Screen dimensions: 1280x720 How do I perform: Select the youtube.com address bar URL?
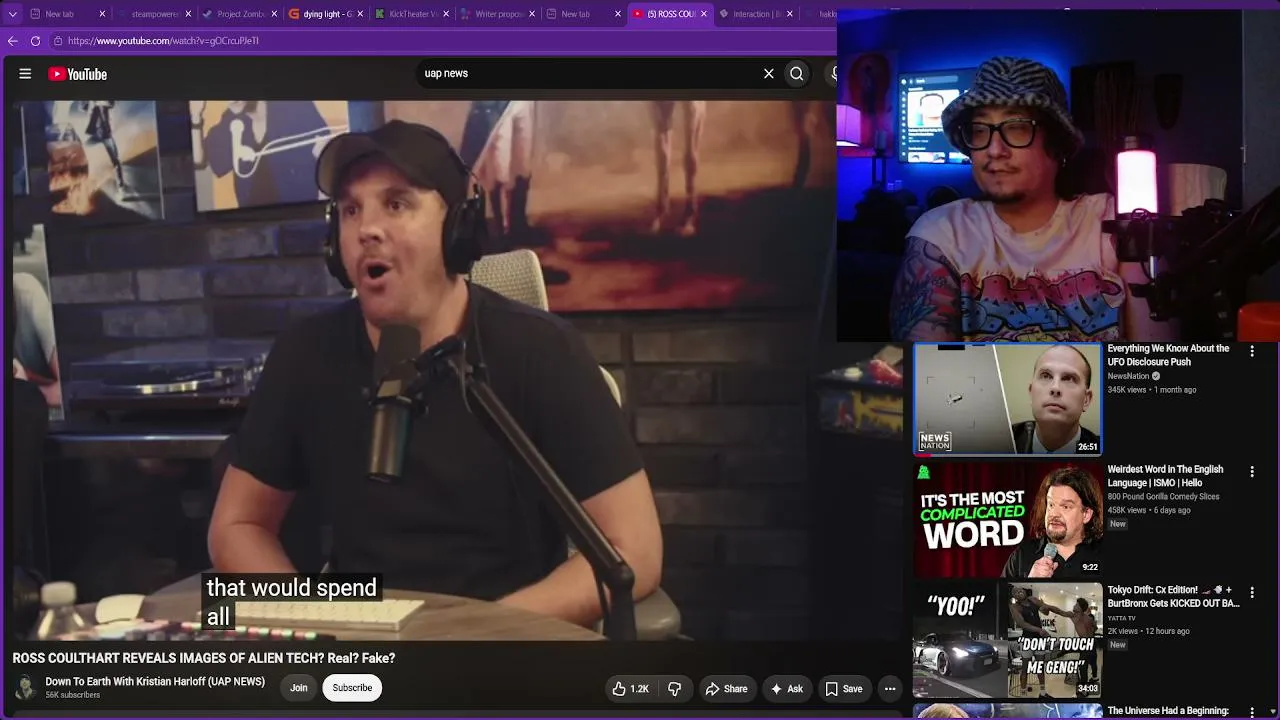pyautogui.click(x=163, y=41)
